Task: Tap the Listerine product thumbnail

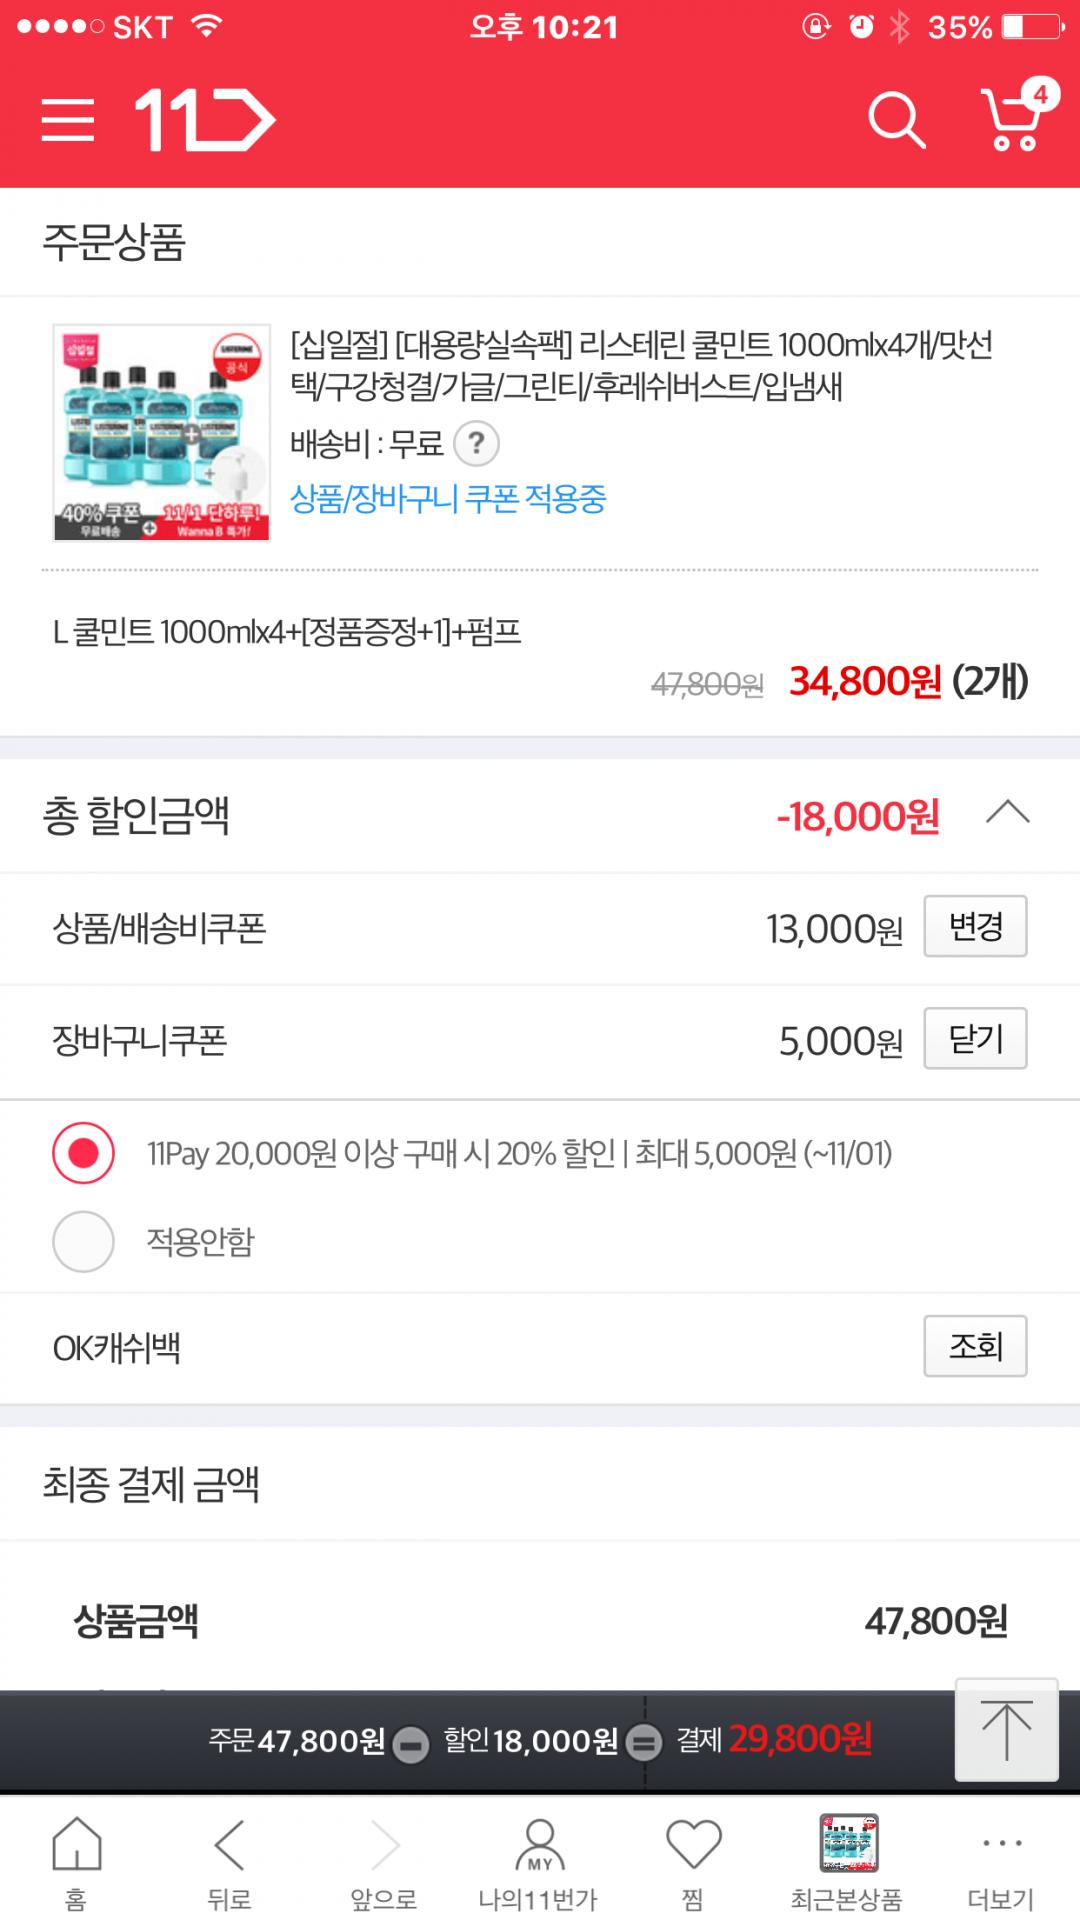Action: coord(161,433)
